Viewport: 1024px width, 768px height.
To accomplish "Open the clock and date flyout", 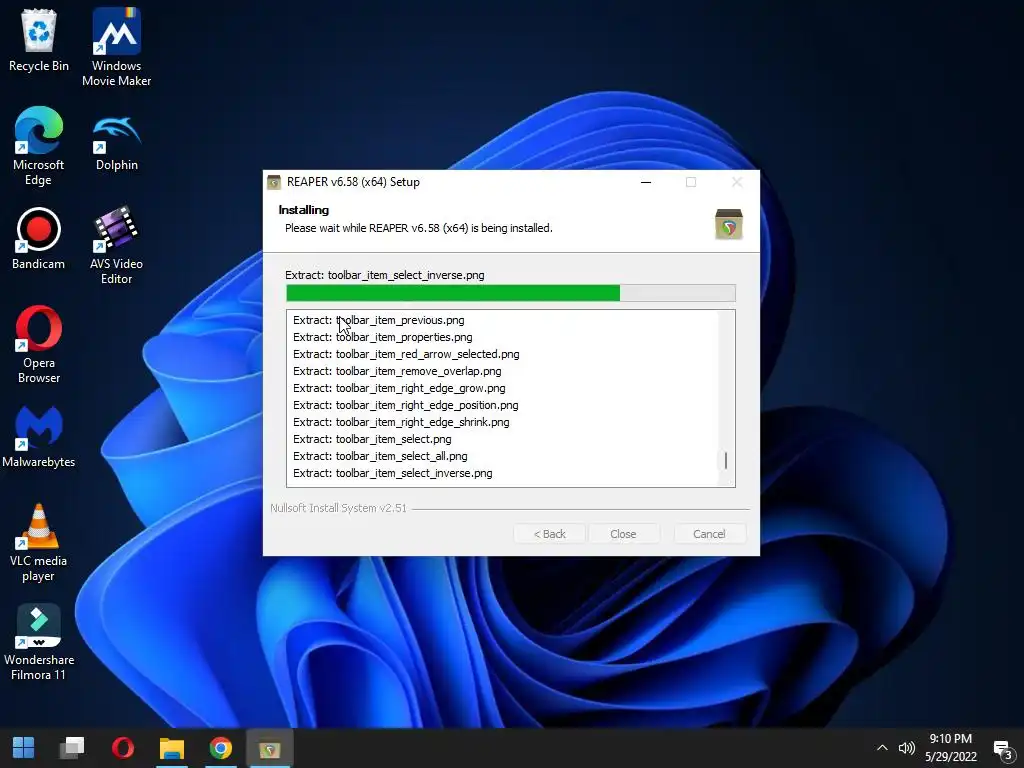I will click(x=951, y=748).
